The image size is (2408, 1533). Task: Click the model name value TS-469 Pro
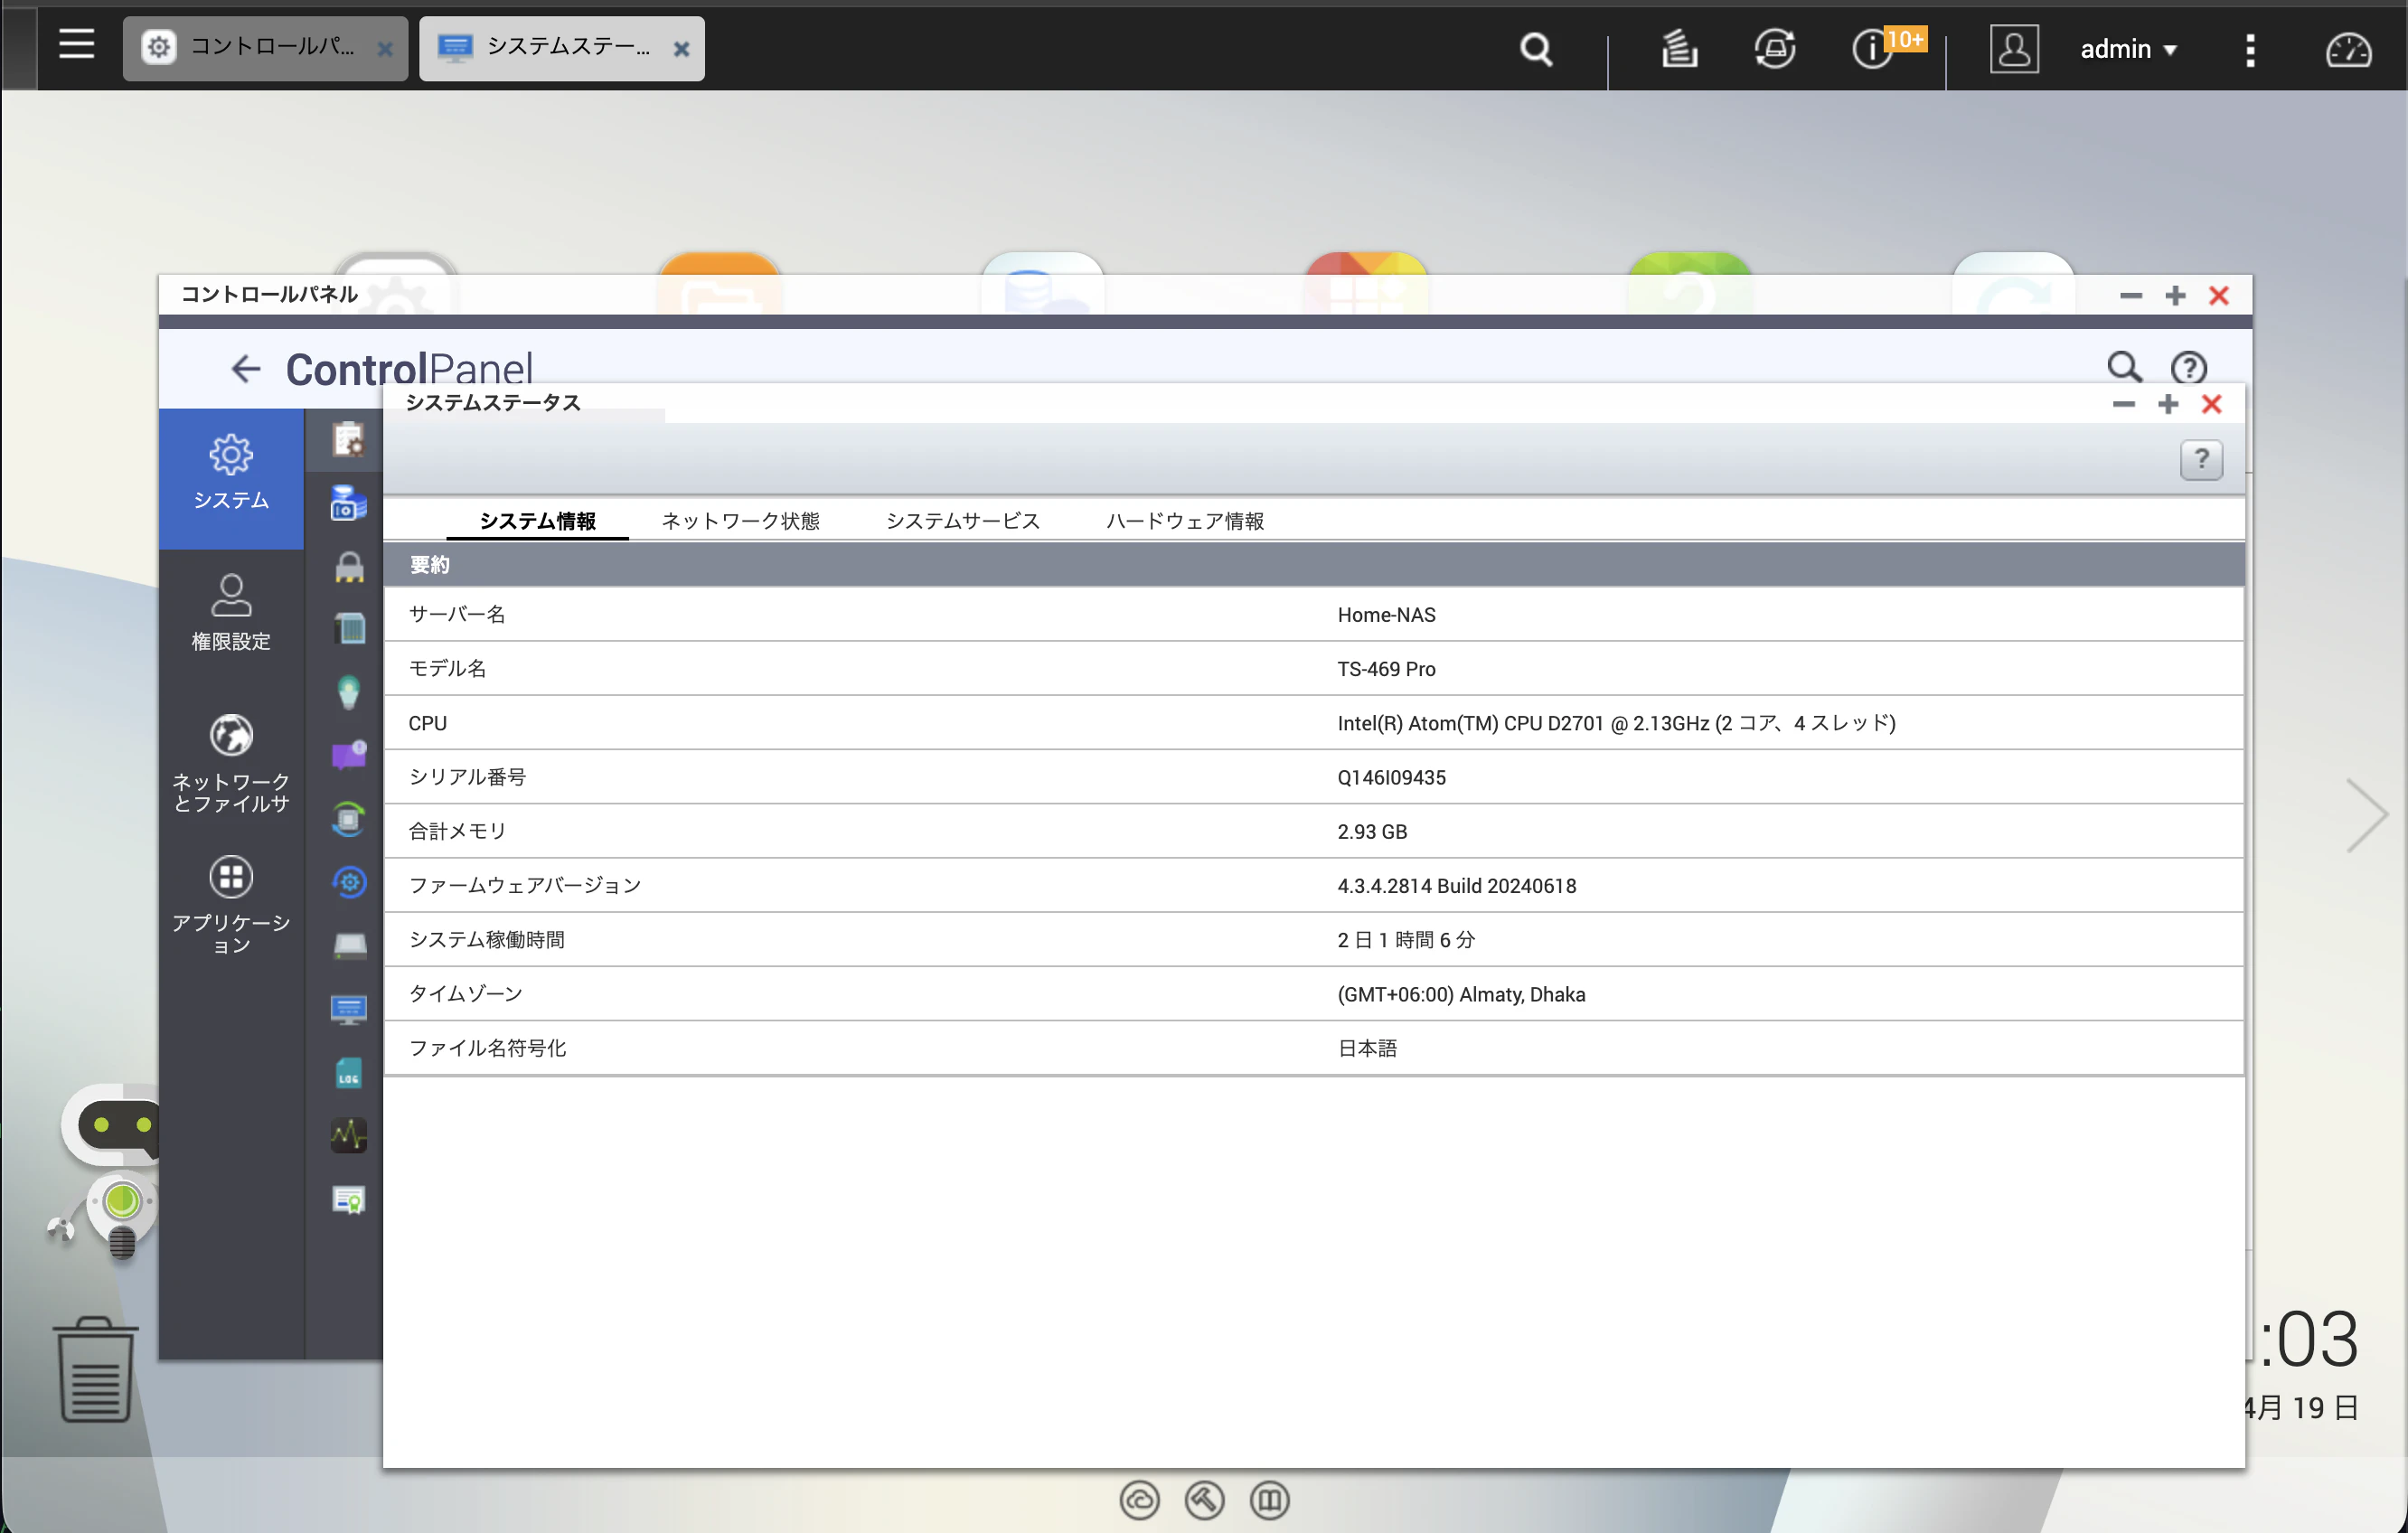click(1386, 669)
